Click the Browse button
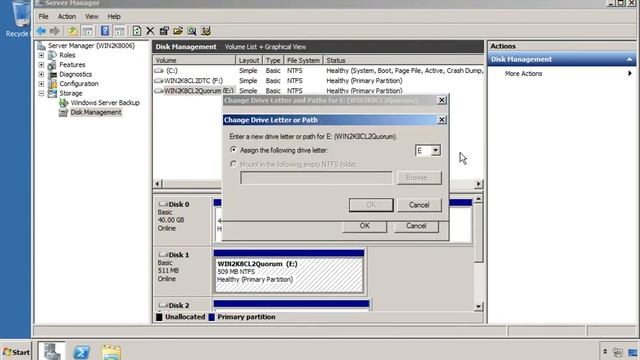640x360 pixels. [x=419, y=178]
